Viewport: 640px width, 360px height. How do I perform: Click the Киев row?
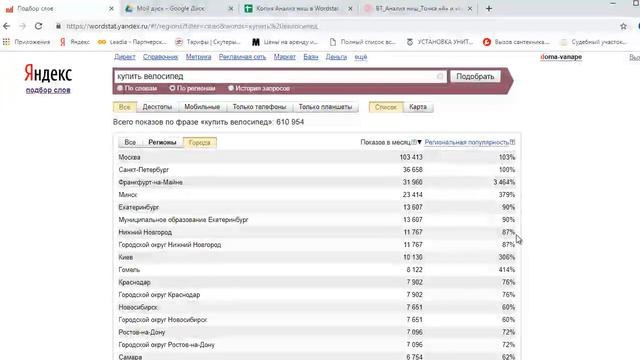click(x=317, y=257)
